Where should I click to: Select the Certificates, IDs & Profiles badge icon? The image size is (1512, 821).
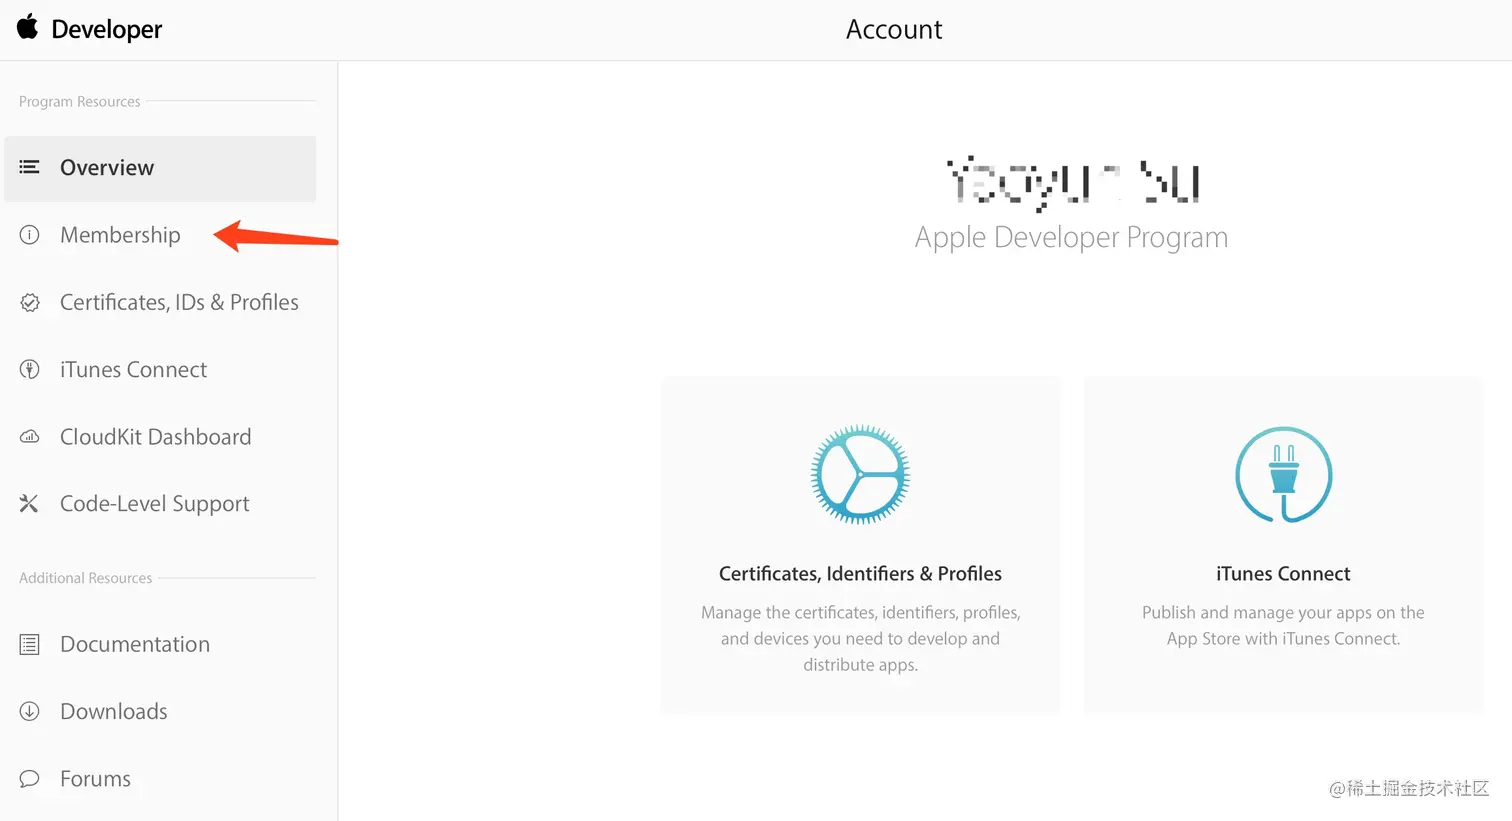31,301
